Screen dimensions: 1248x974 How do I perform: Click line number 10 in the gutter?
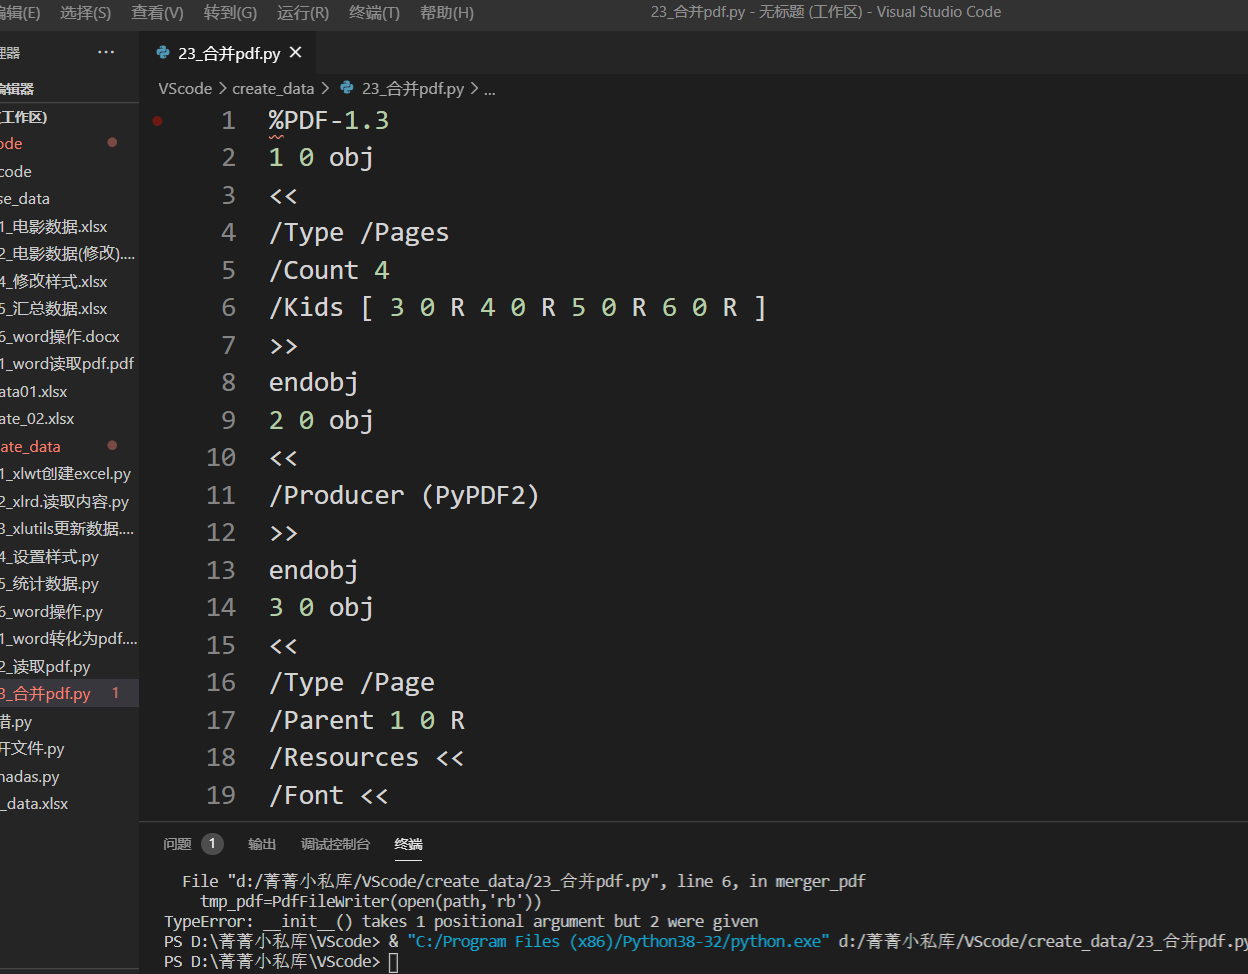click(x=221, y=458)
